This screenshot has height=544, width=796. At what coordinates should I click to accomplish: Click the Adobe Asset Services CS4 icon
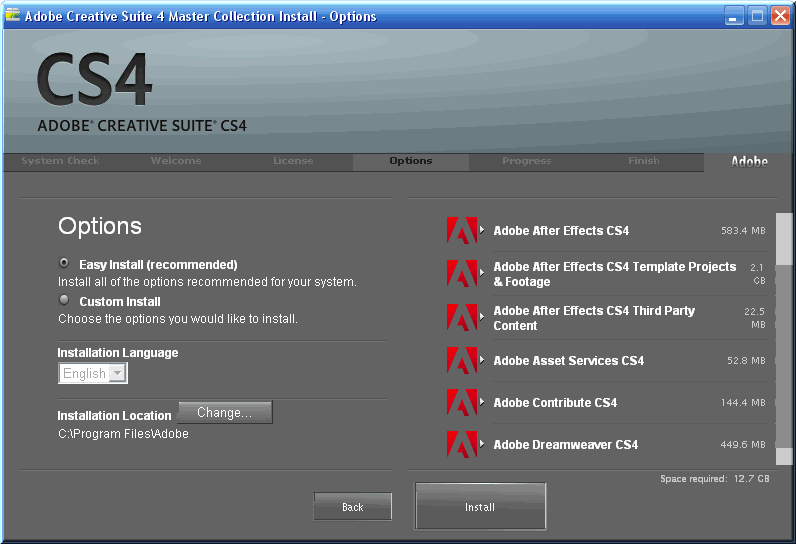(461, 360)
